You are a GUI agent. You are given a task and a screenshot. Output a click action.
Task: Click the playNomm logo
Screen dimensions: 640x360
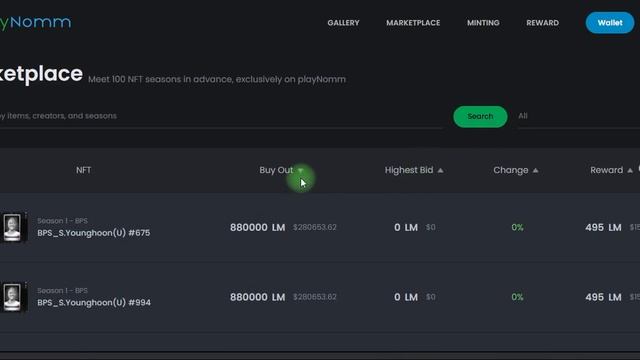[36, 22]
